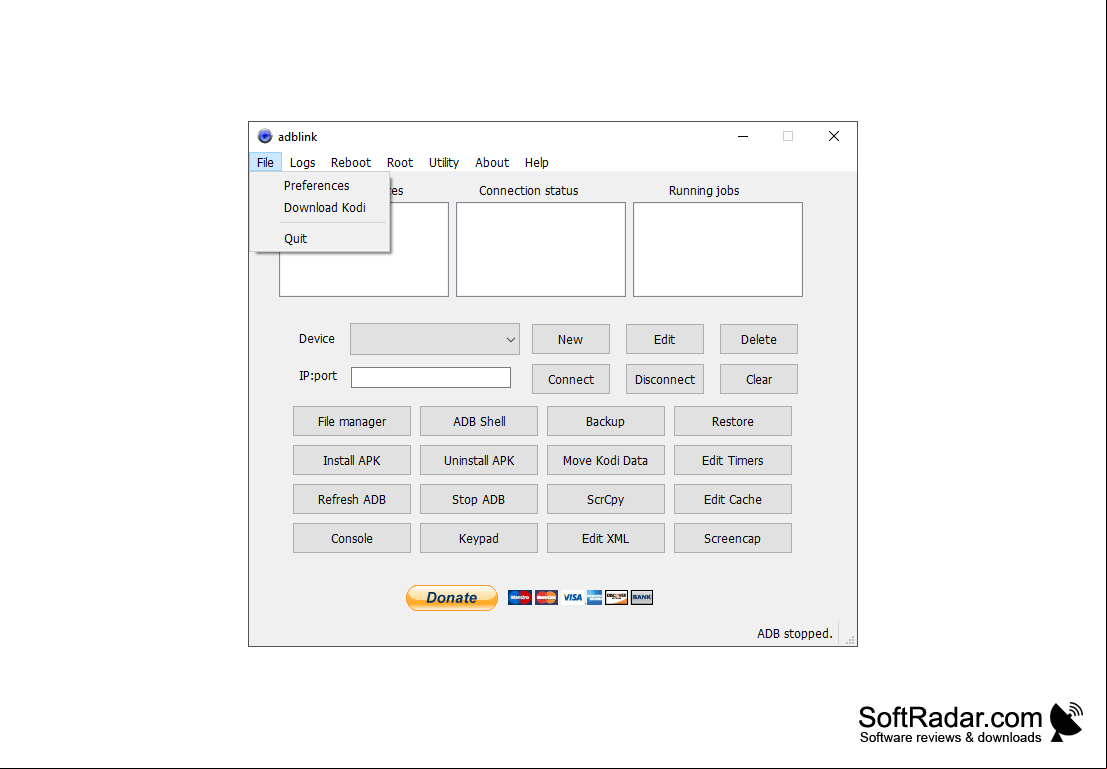
Task: Click the Visa card icon
Action: coord(573,597)
